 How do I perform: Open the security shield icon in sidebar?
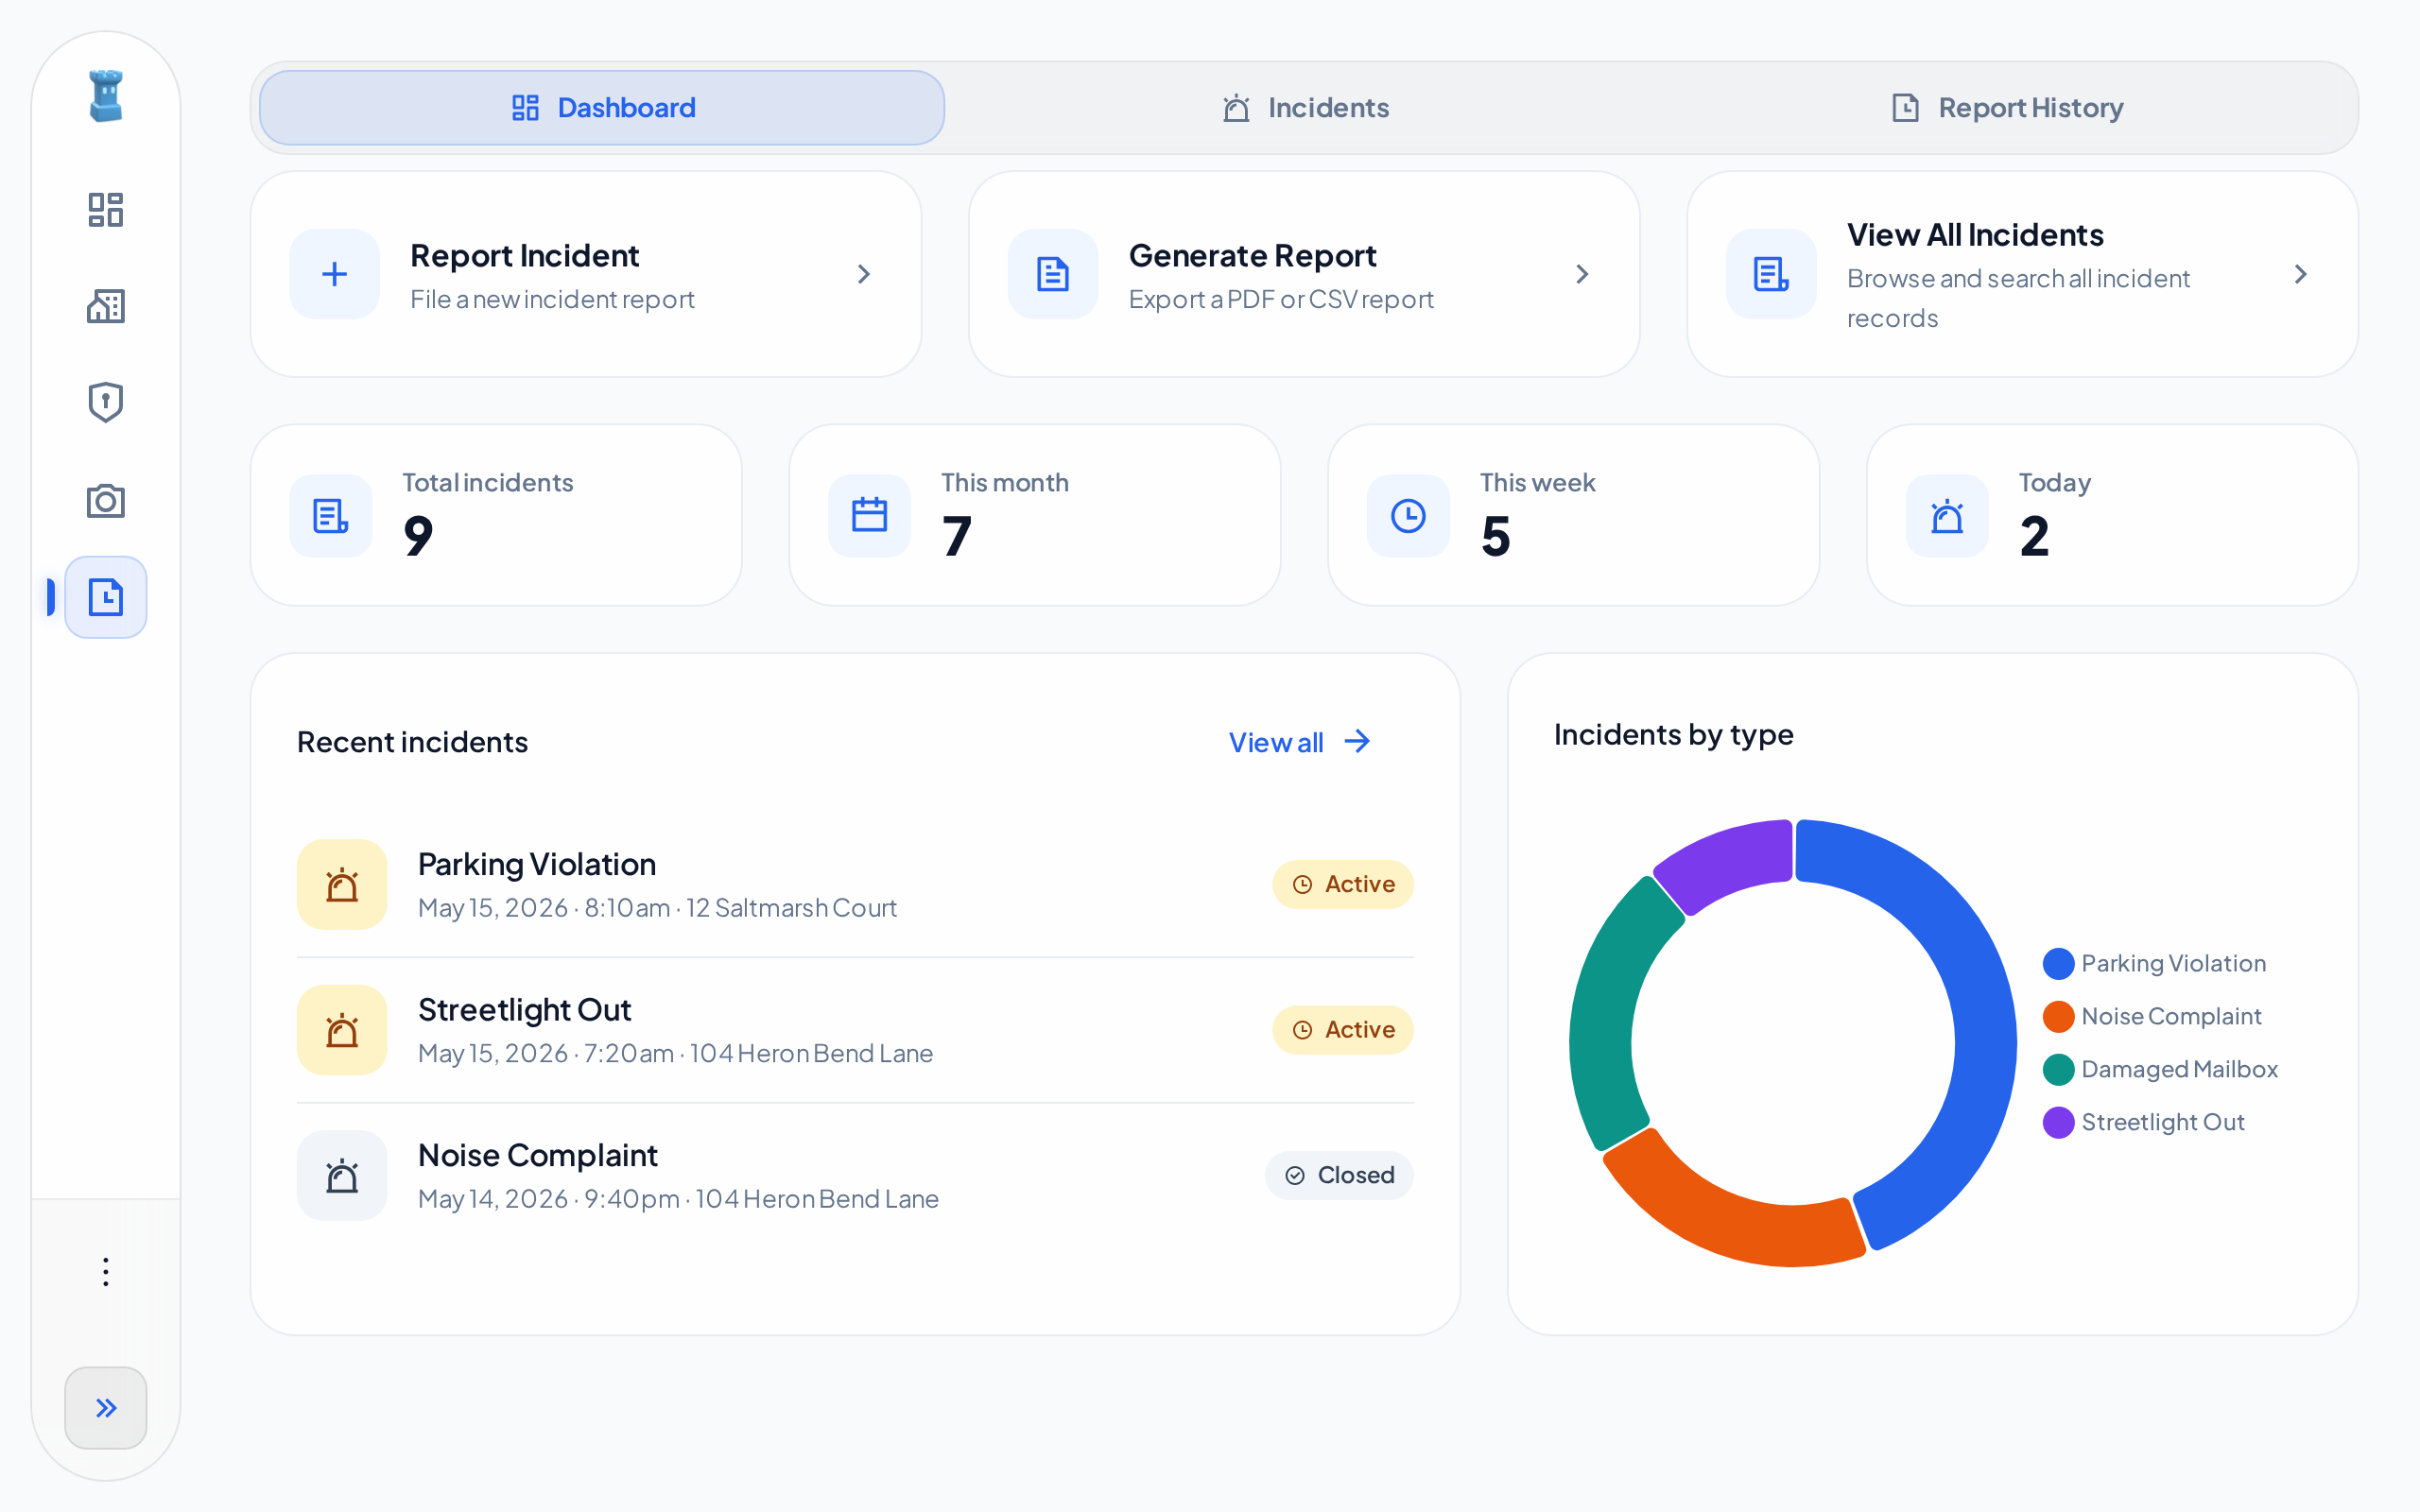pyautogui.click(x=106, y=402)
